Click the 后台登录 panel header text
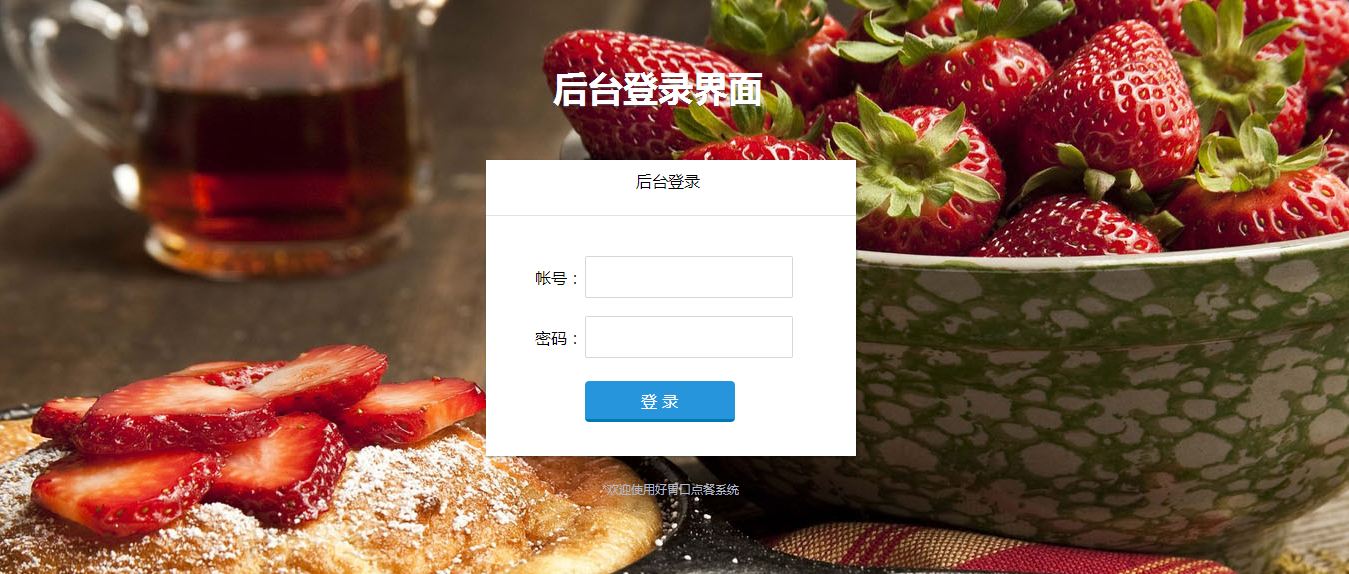The image size is (1349, 574). pos(668,182)
